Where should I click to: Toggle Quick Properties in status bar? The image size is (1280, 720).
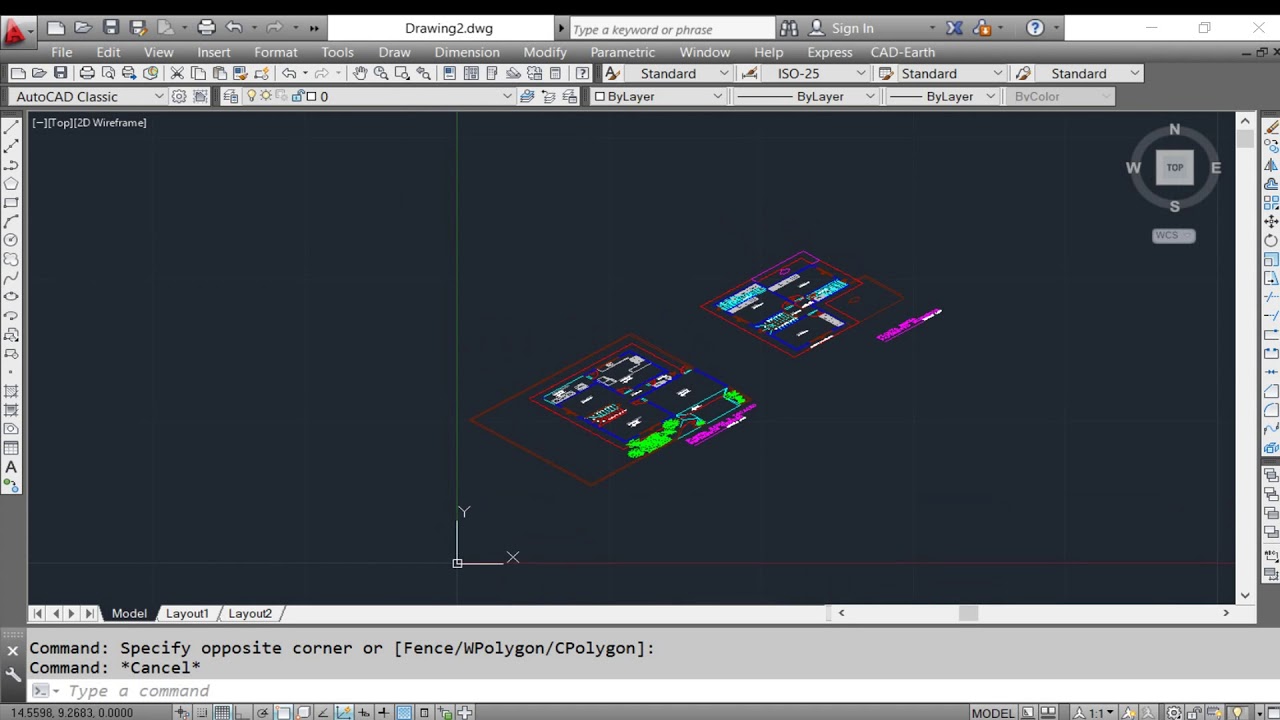pyautogui.click(x=424, y=712)
